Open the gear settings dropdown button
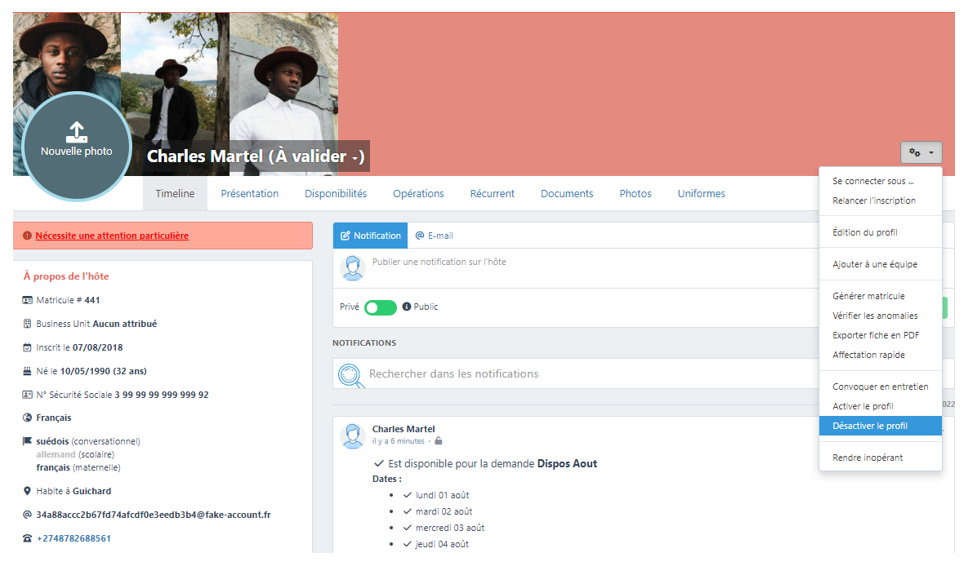Screen dimensions: 963x576 (921, 153)
